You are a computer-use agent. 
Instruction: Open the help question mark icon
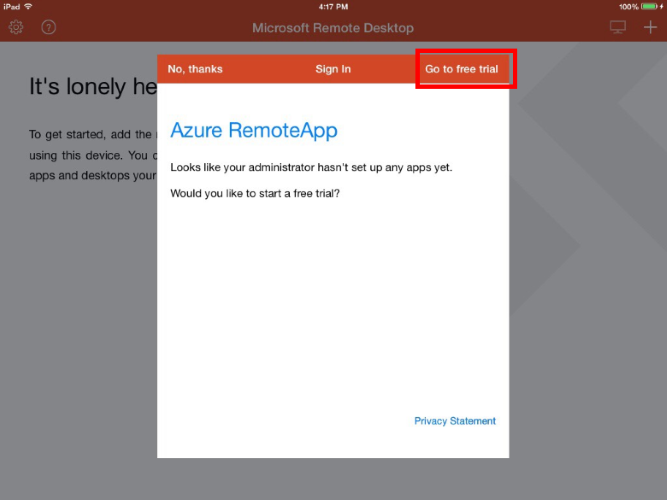coord(48,27)
